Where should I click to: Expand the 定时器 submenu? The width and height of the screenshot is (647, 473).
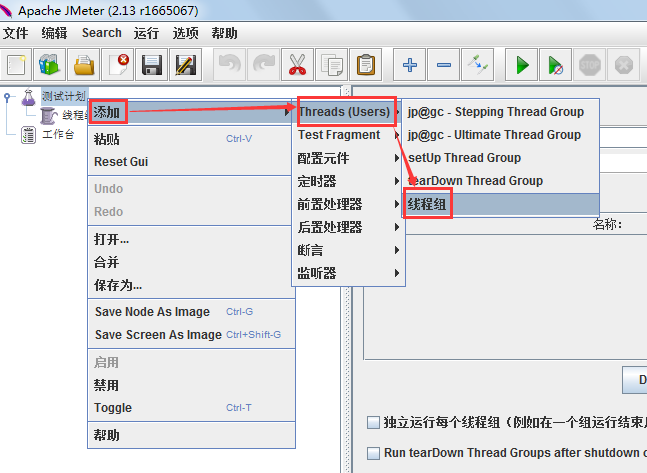pyautogui.click(x=348, y=181)
